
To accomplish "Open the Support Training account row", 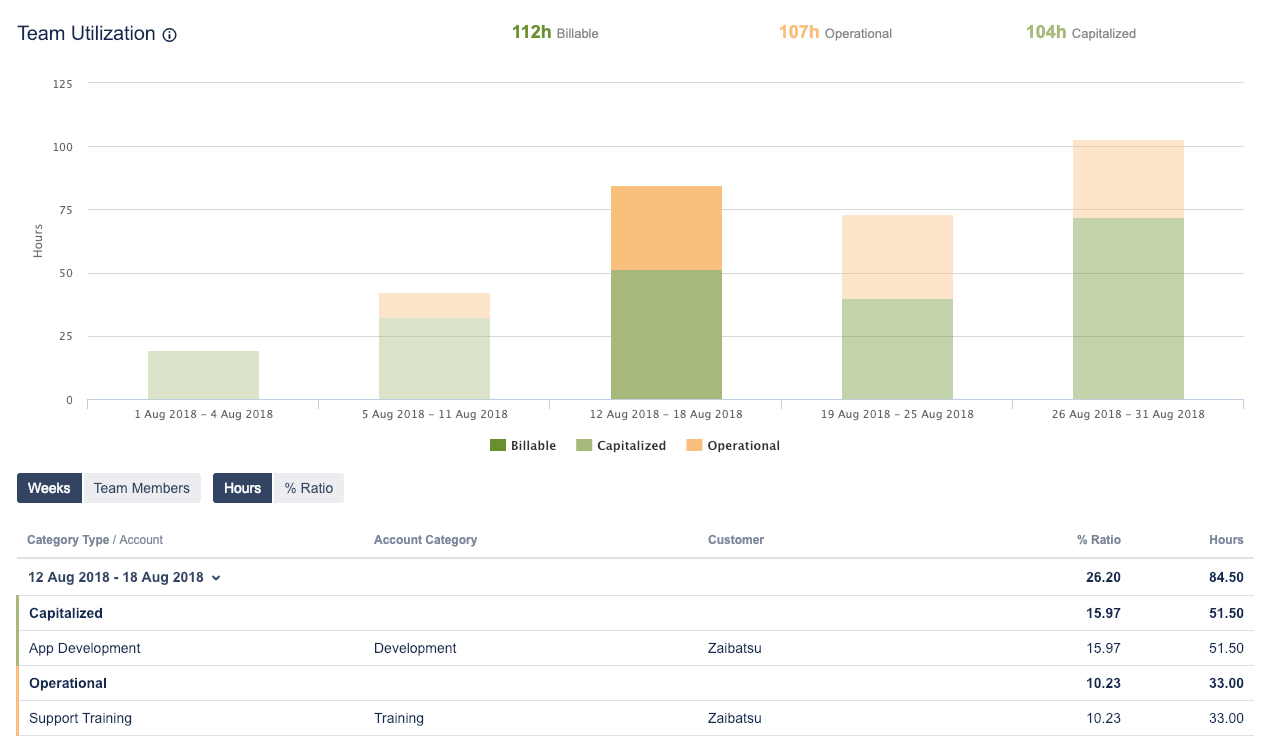I will click(x=80, y=718).
